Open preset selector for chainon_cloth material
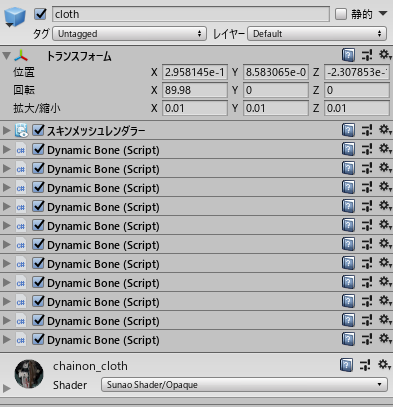This screenshot has width=393, height=407. (x=365, y=365)
